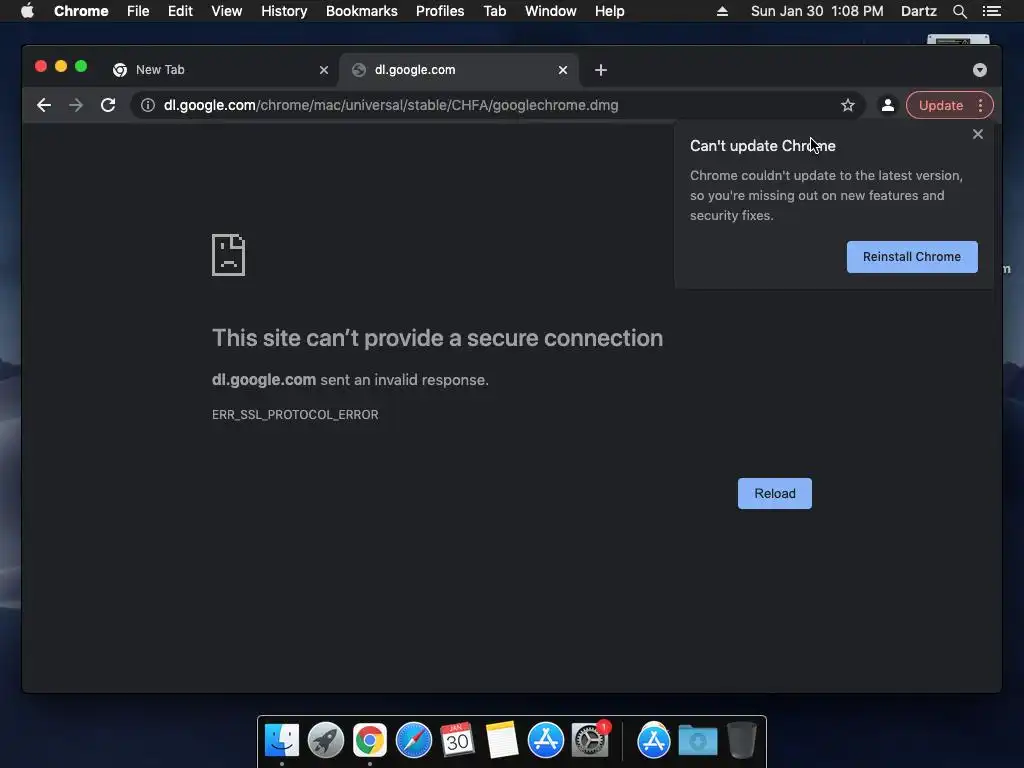Reload page via toolbar refresh icon
Screen dimensions: 1024x768
tap(108, 105)
